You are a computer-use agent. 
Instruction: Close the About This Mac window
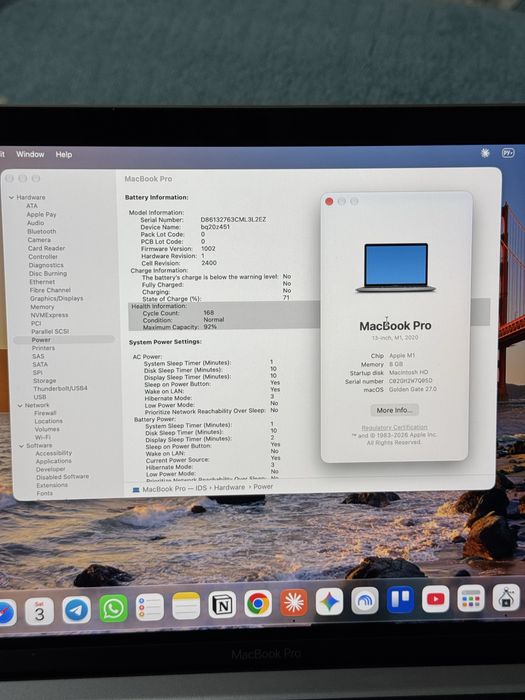click(x=329, y=201)
